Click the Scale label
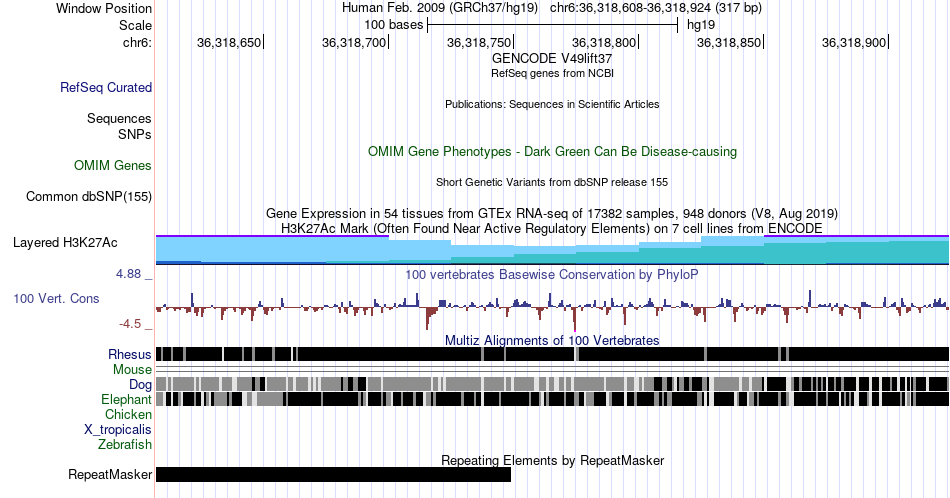Screen dimensions: 950x498 [x=135, y=25]
